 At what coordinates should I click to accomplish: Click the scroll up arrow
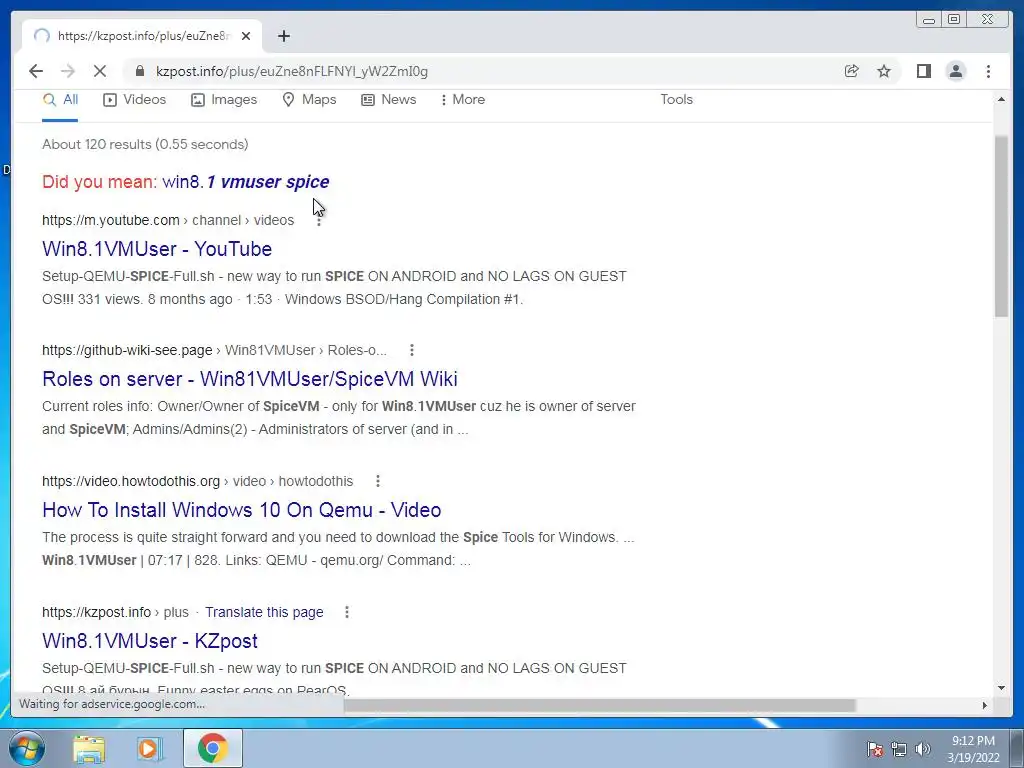point(1001,99)
